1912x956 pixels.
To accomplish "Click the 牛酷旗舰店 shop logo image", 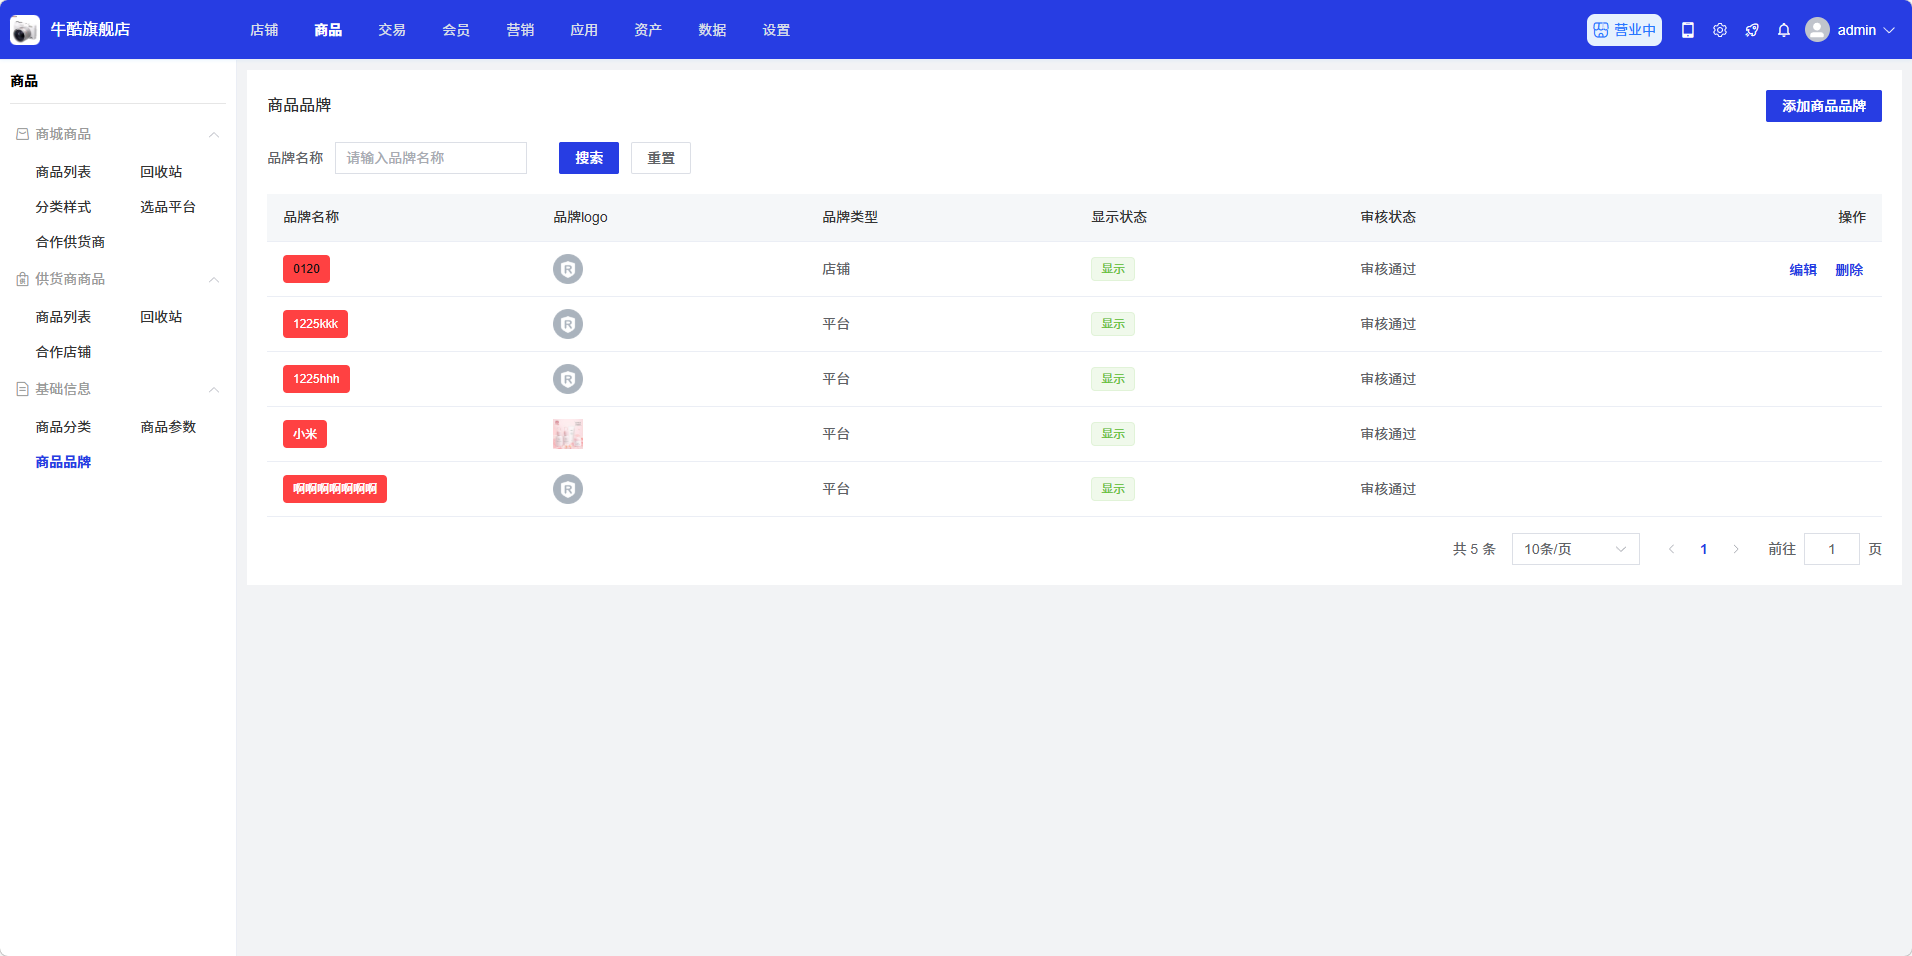I will (25, 30).
